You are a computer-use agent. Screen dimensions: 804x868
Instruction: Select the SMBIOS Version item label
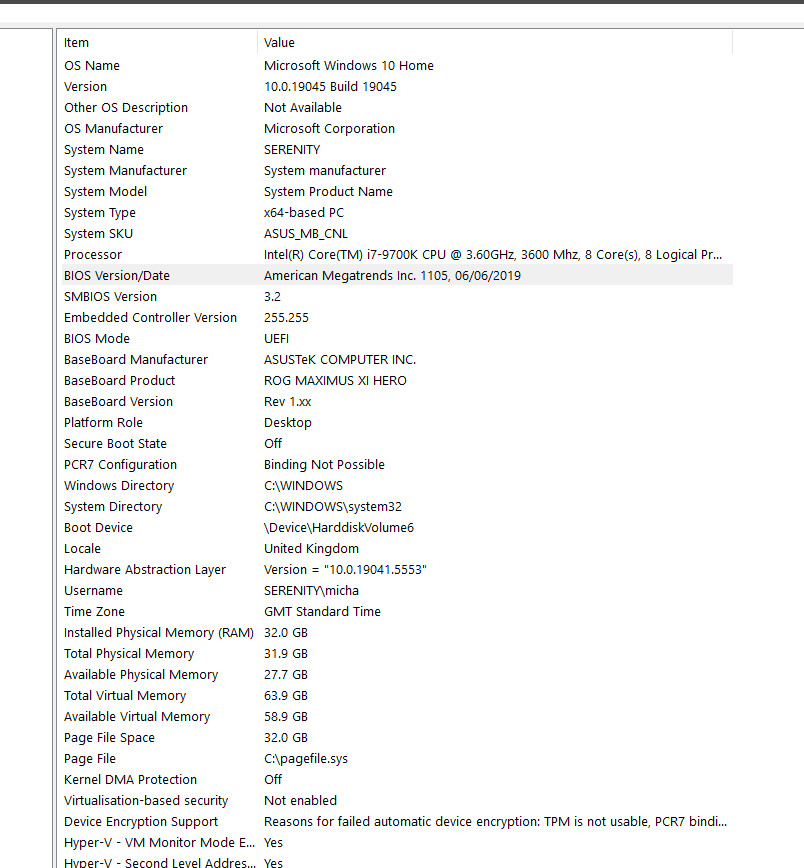[x=110, y=297]
